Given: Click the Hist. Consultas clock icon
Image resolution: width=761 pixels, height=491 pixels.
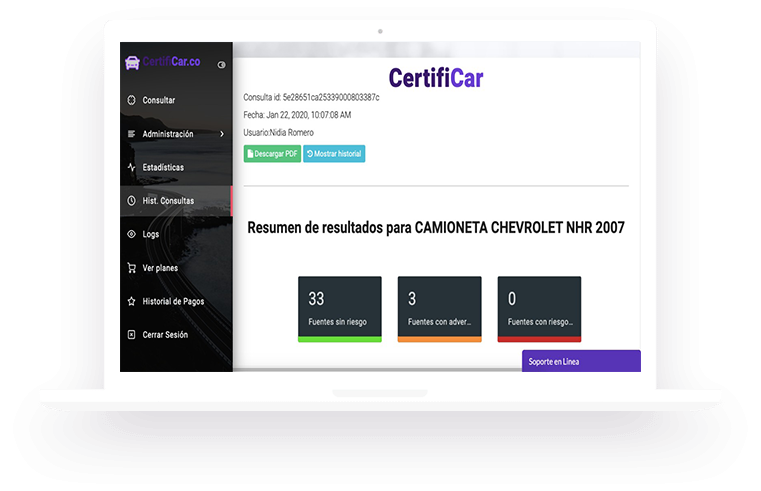Looking at the screenshot, I should tap(132, 200).
